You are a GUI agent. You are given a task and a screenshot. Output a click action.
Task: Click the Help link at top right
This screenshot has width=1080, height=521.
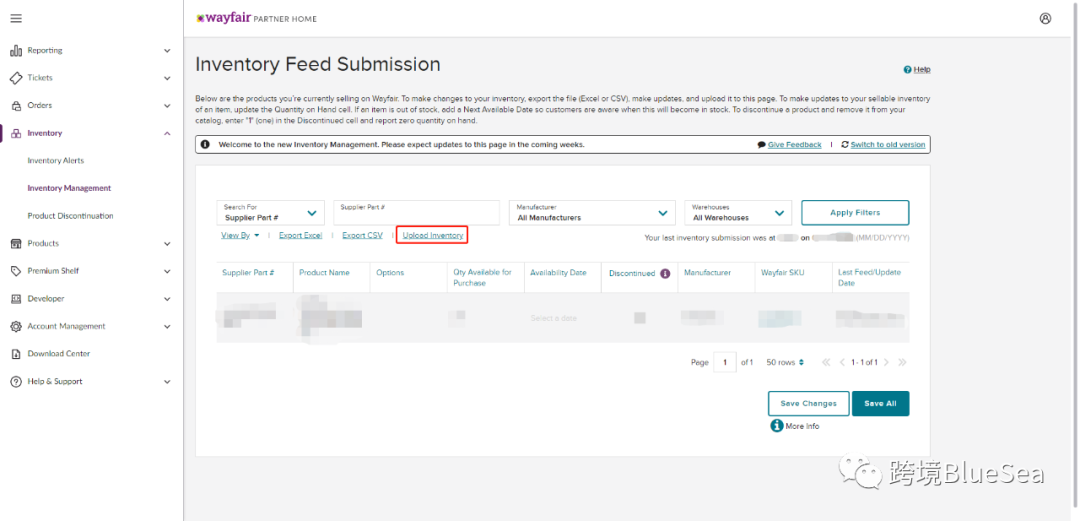click(x=922, y=70)
